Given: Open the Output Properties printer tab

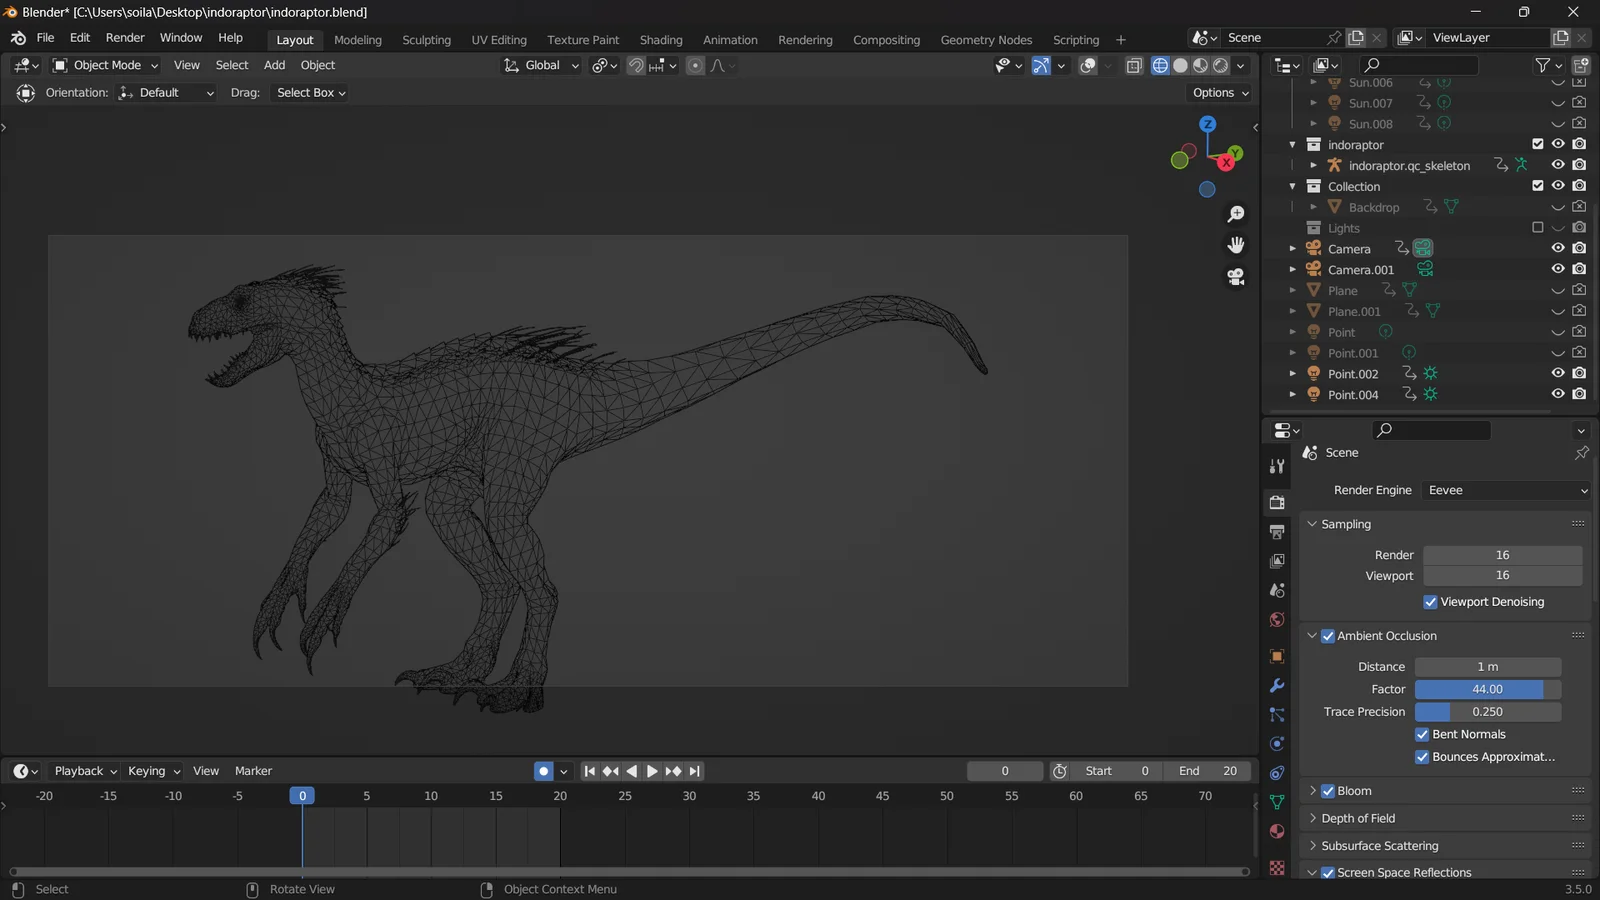Looking at the screenshot, I should tap(1277, 531).
